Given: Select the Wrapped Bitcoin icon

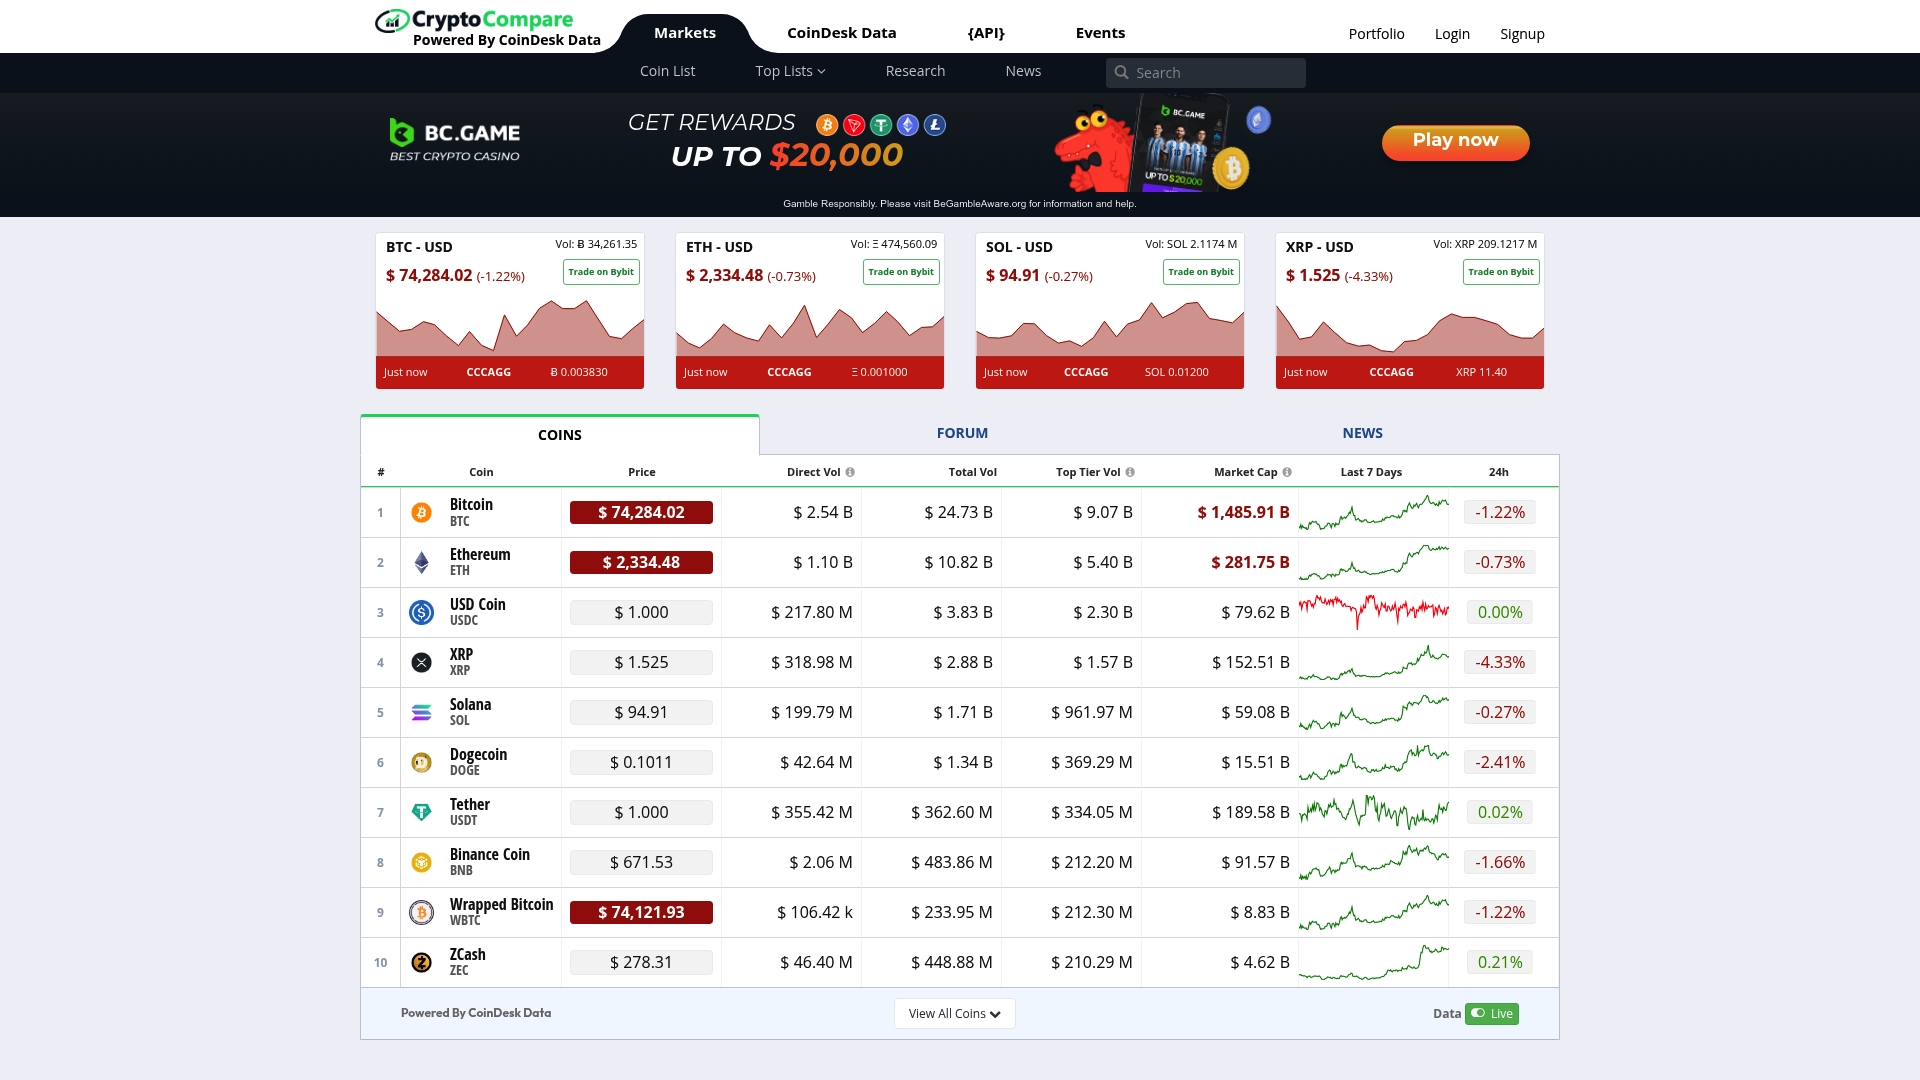Looking at the screenshot, I should [x=422, y=912].
